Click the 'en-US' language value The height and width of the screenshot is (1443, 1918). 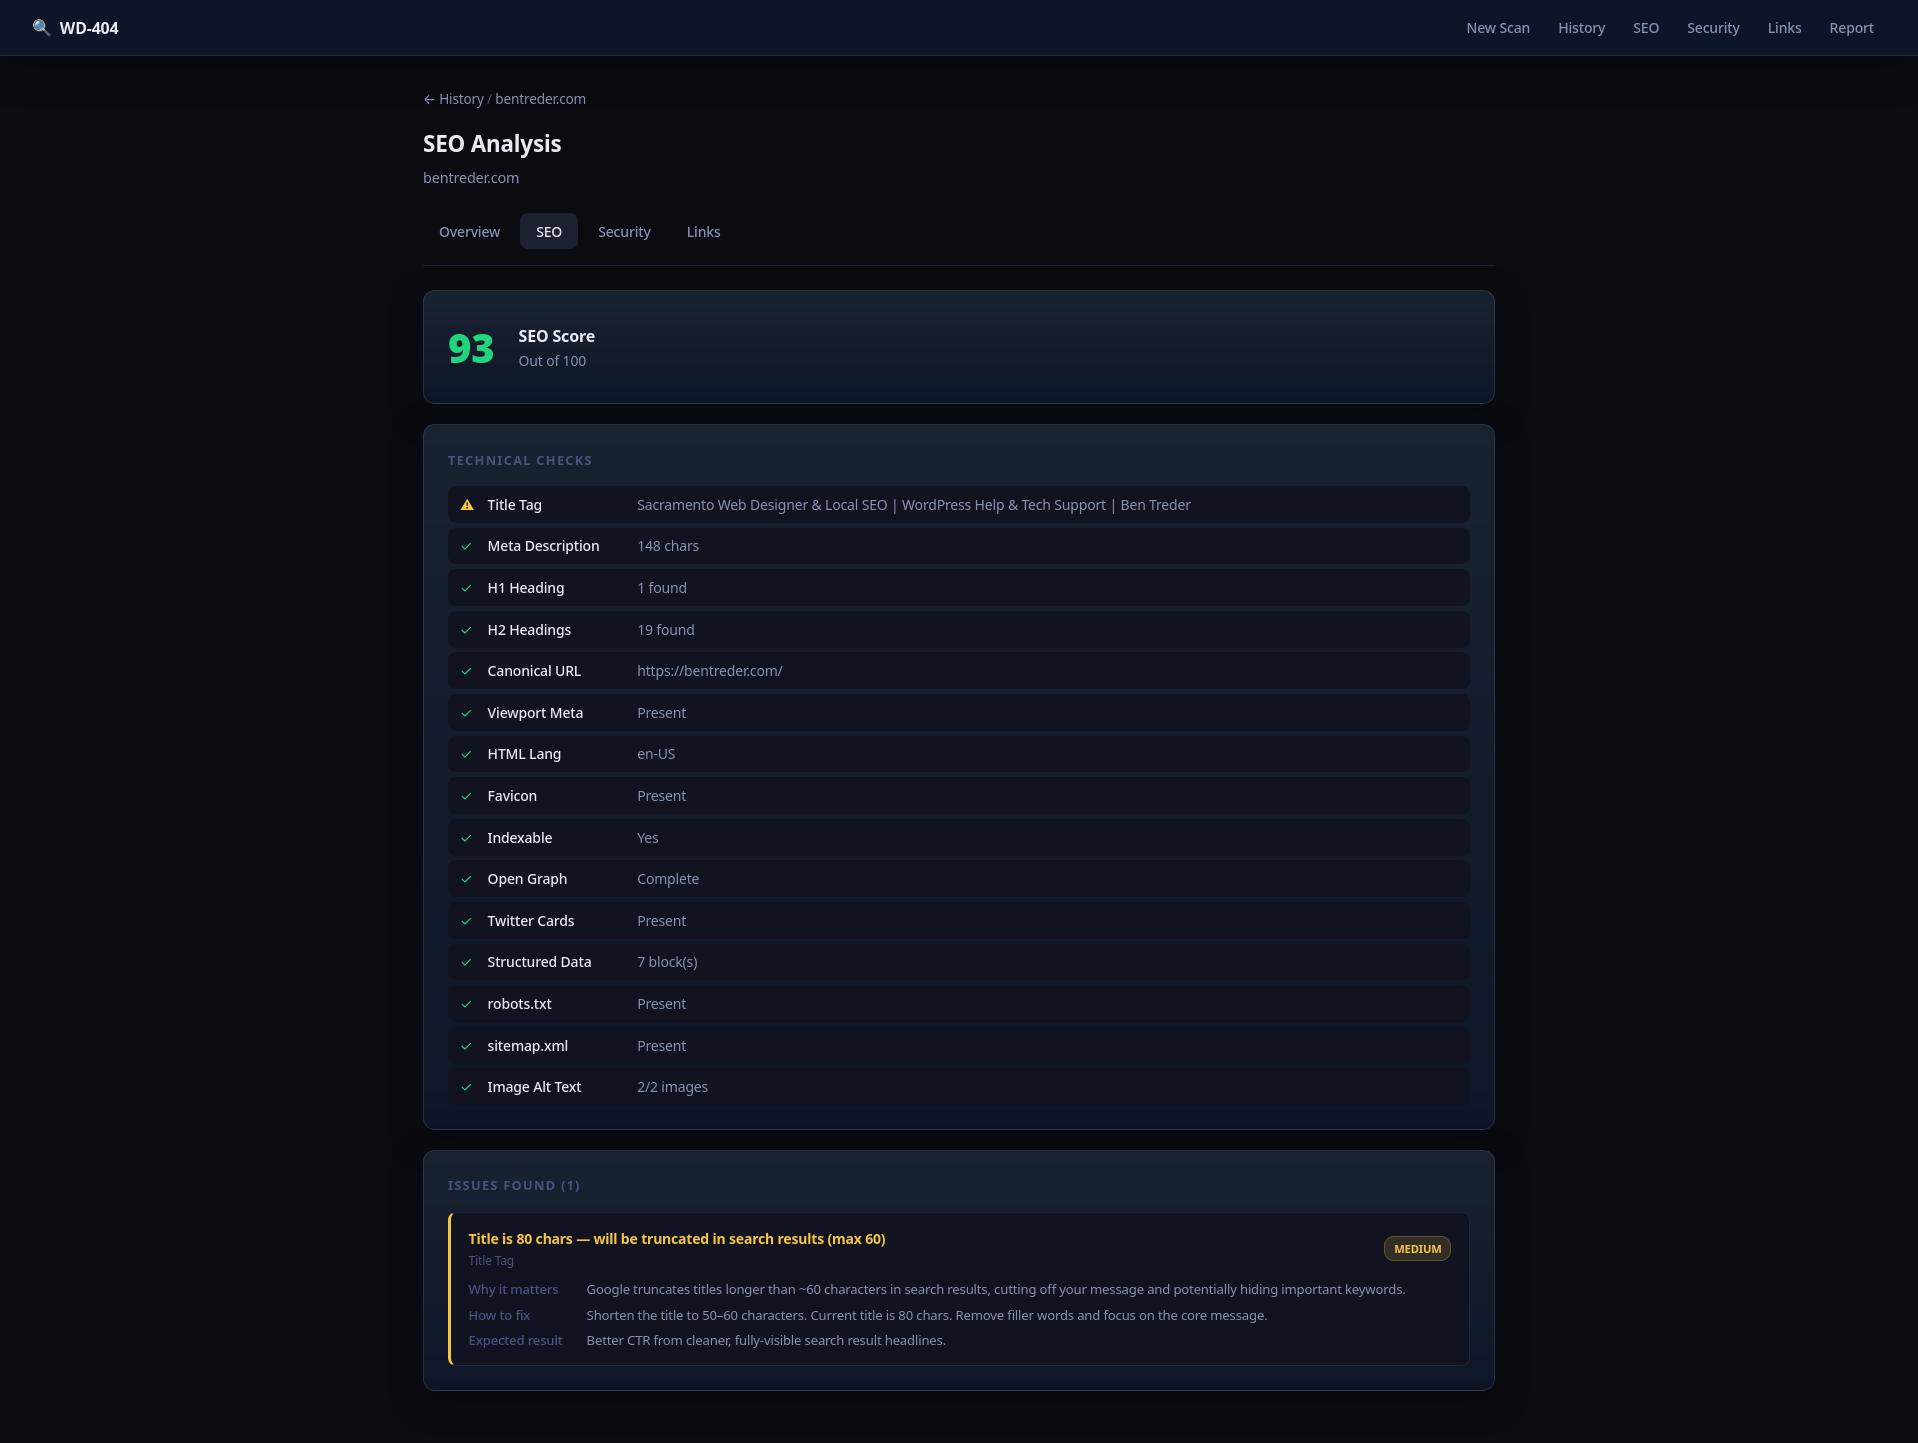coord(656,754)
